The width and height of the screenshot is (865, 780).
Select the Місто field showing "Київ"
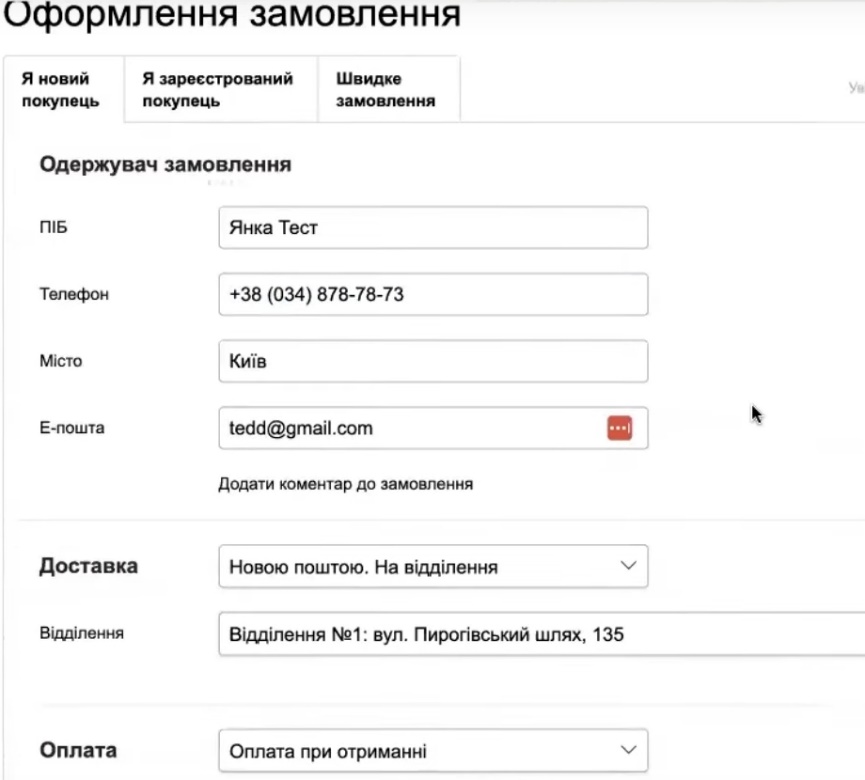[432, 362]
